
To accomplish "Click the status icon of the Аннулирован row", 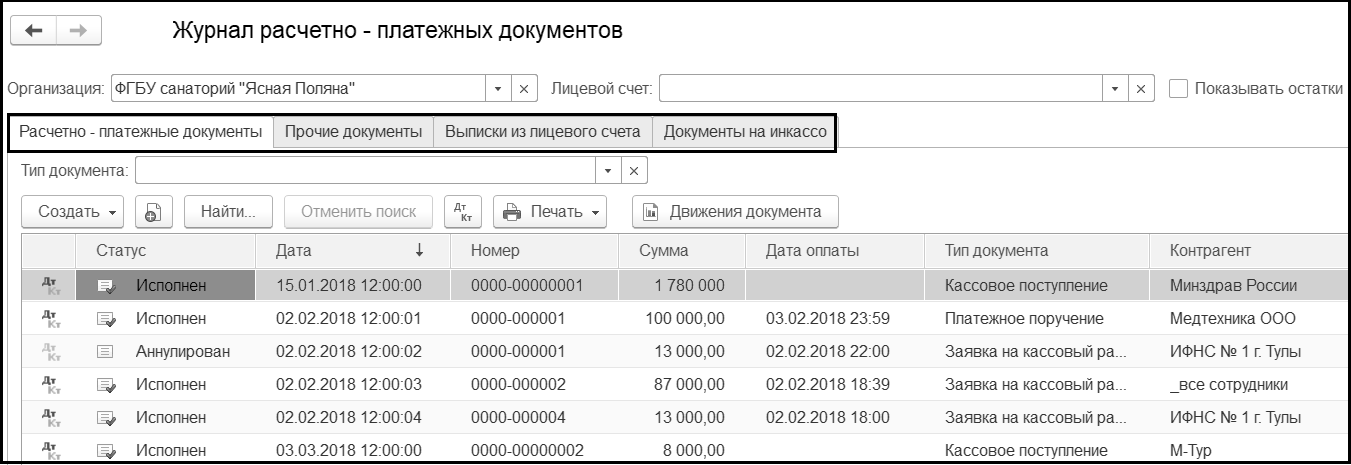I will pyautogui.click(x=106, y=351).
